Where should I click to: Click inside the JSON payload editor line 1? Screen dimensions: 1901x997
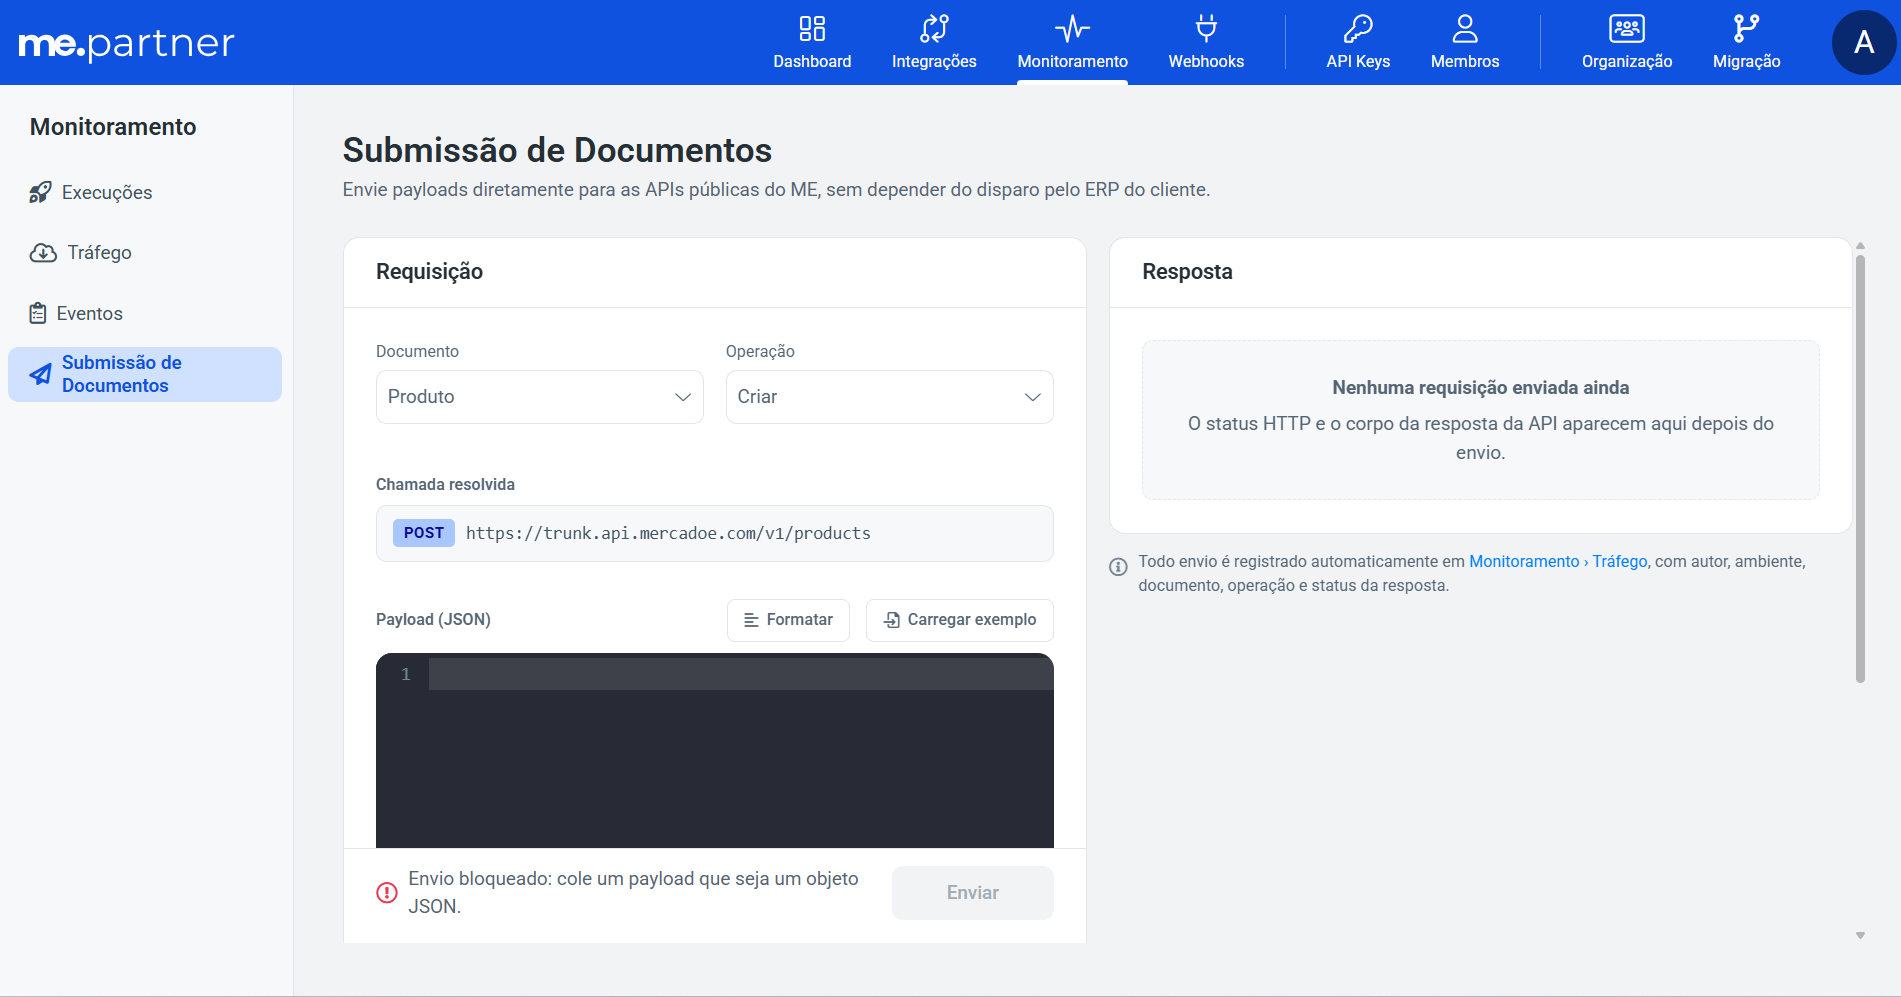point(740,674)
